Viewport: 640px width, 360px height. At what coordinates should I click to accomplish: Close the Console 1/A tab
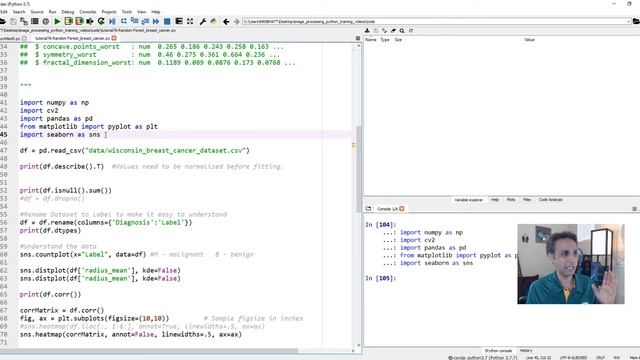click(x=402, y=209)
